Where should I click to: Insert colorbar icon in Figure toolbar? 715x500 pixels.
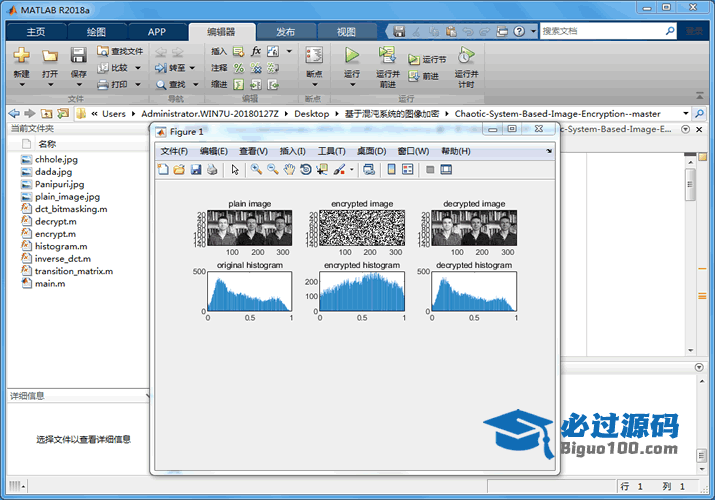391,170
